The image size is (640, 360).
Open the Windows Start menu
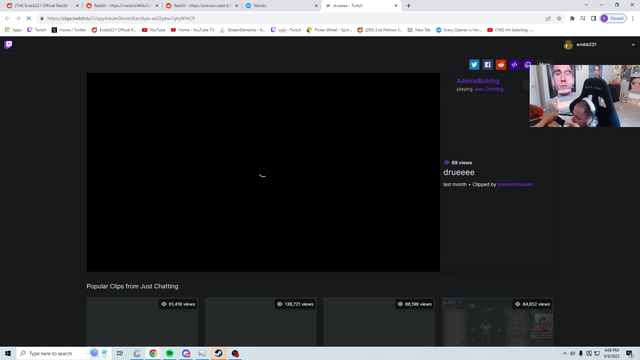click(x=8, y=353)
